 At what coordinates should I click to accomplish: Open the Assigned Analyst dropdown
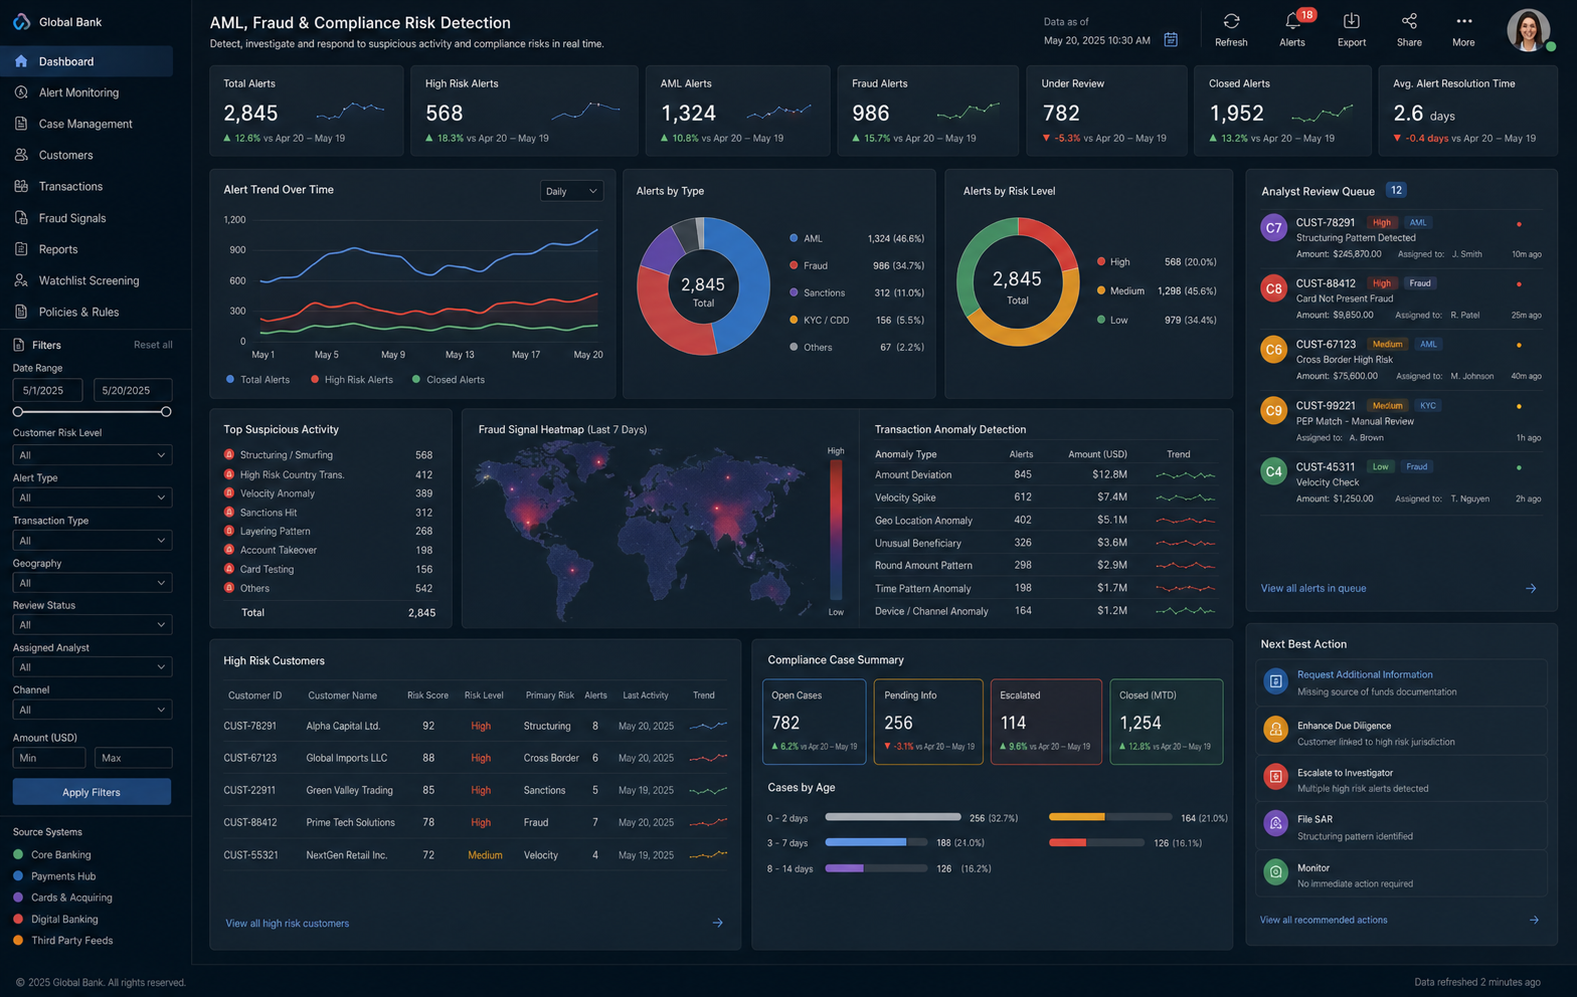[x=91, y=667]
